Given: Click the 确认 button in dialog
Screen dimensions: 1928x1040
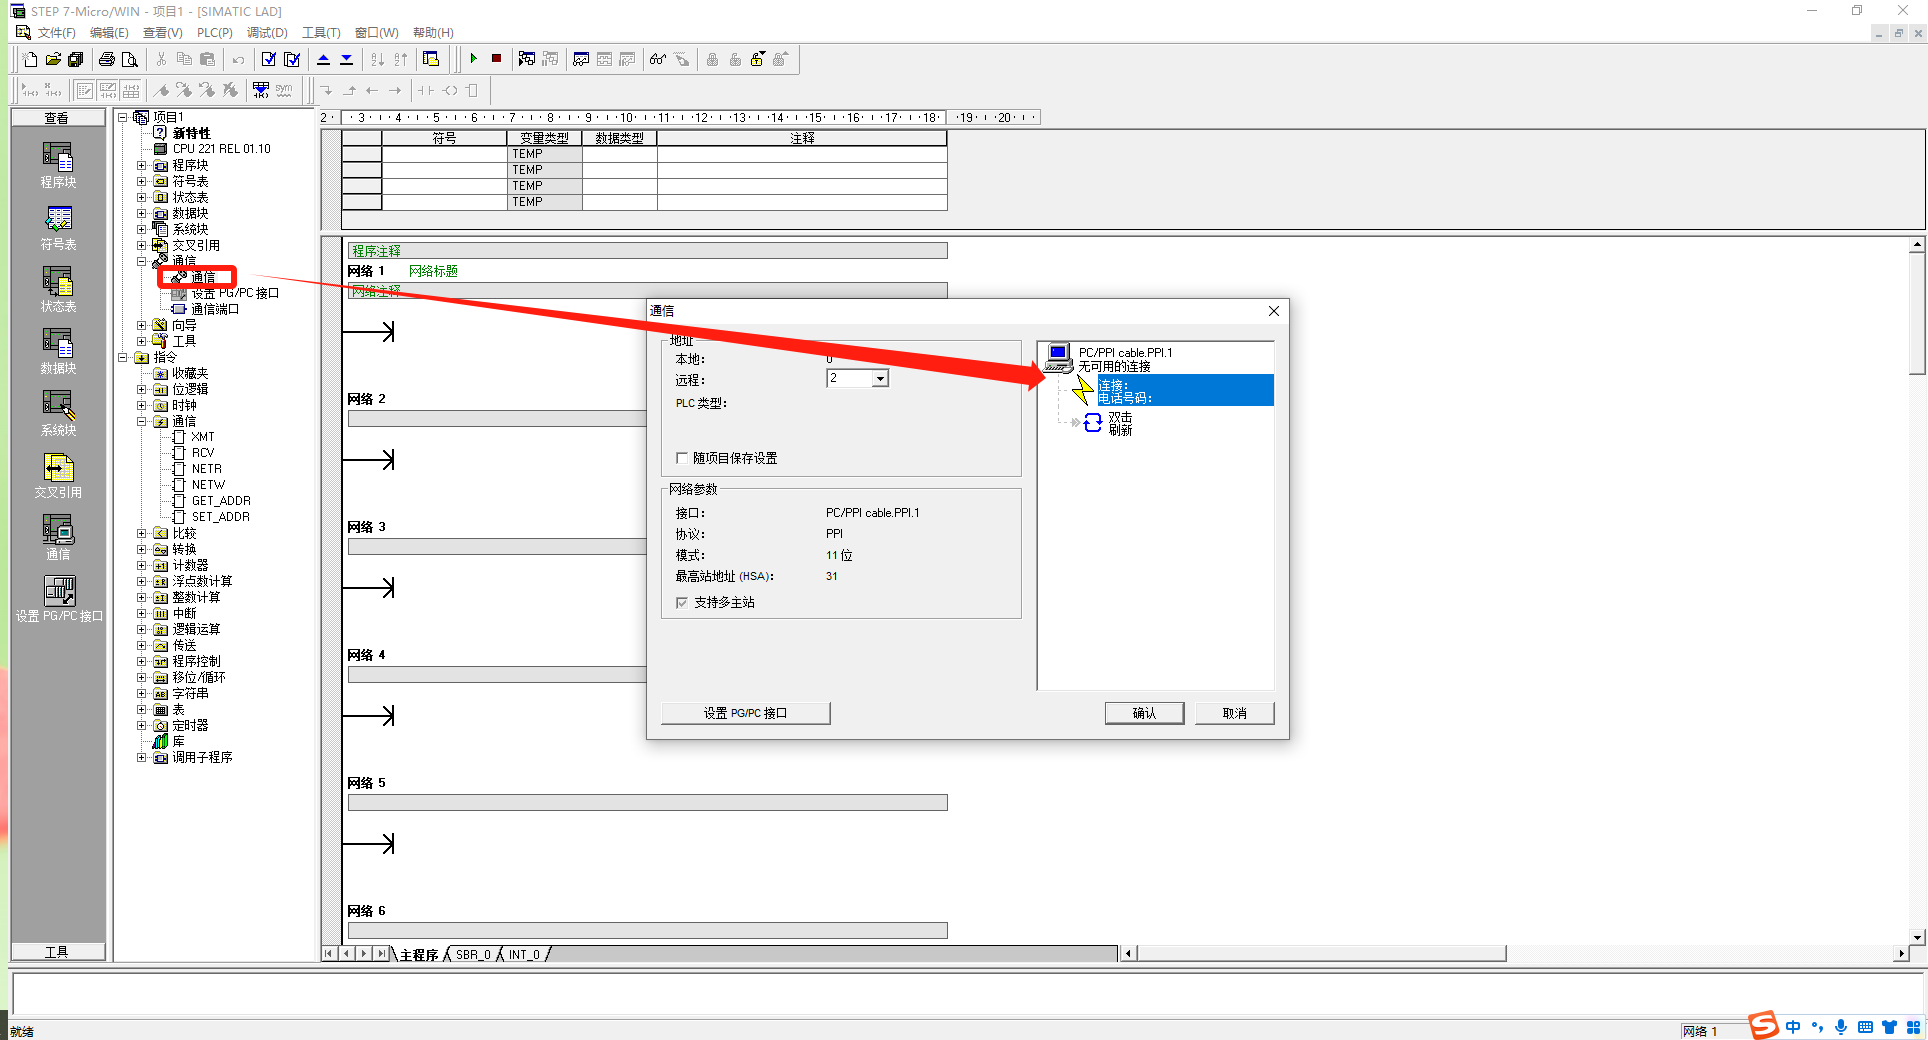Looking at the screenshot, I should (1144, 713).
